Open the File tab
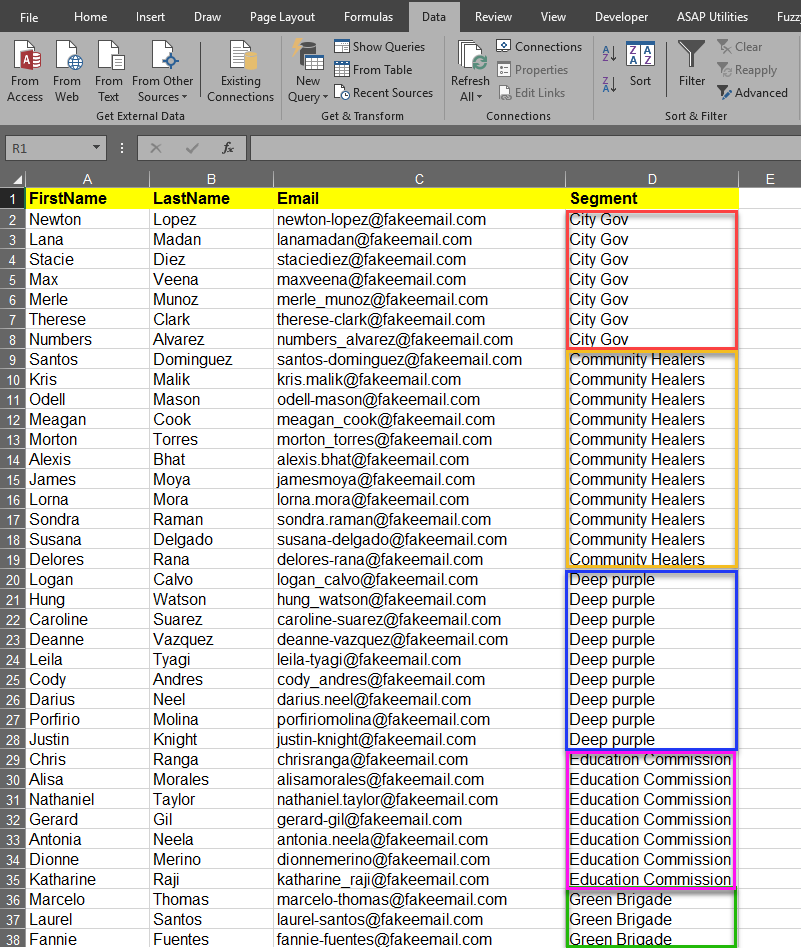801x948 pixels. (29, 17)
